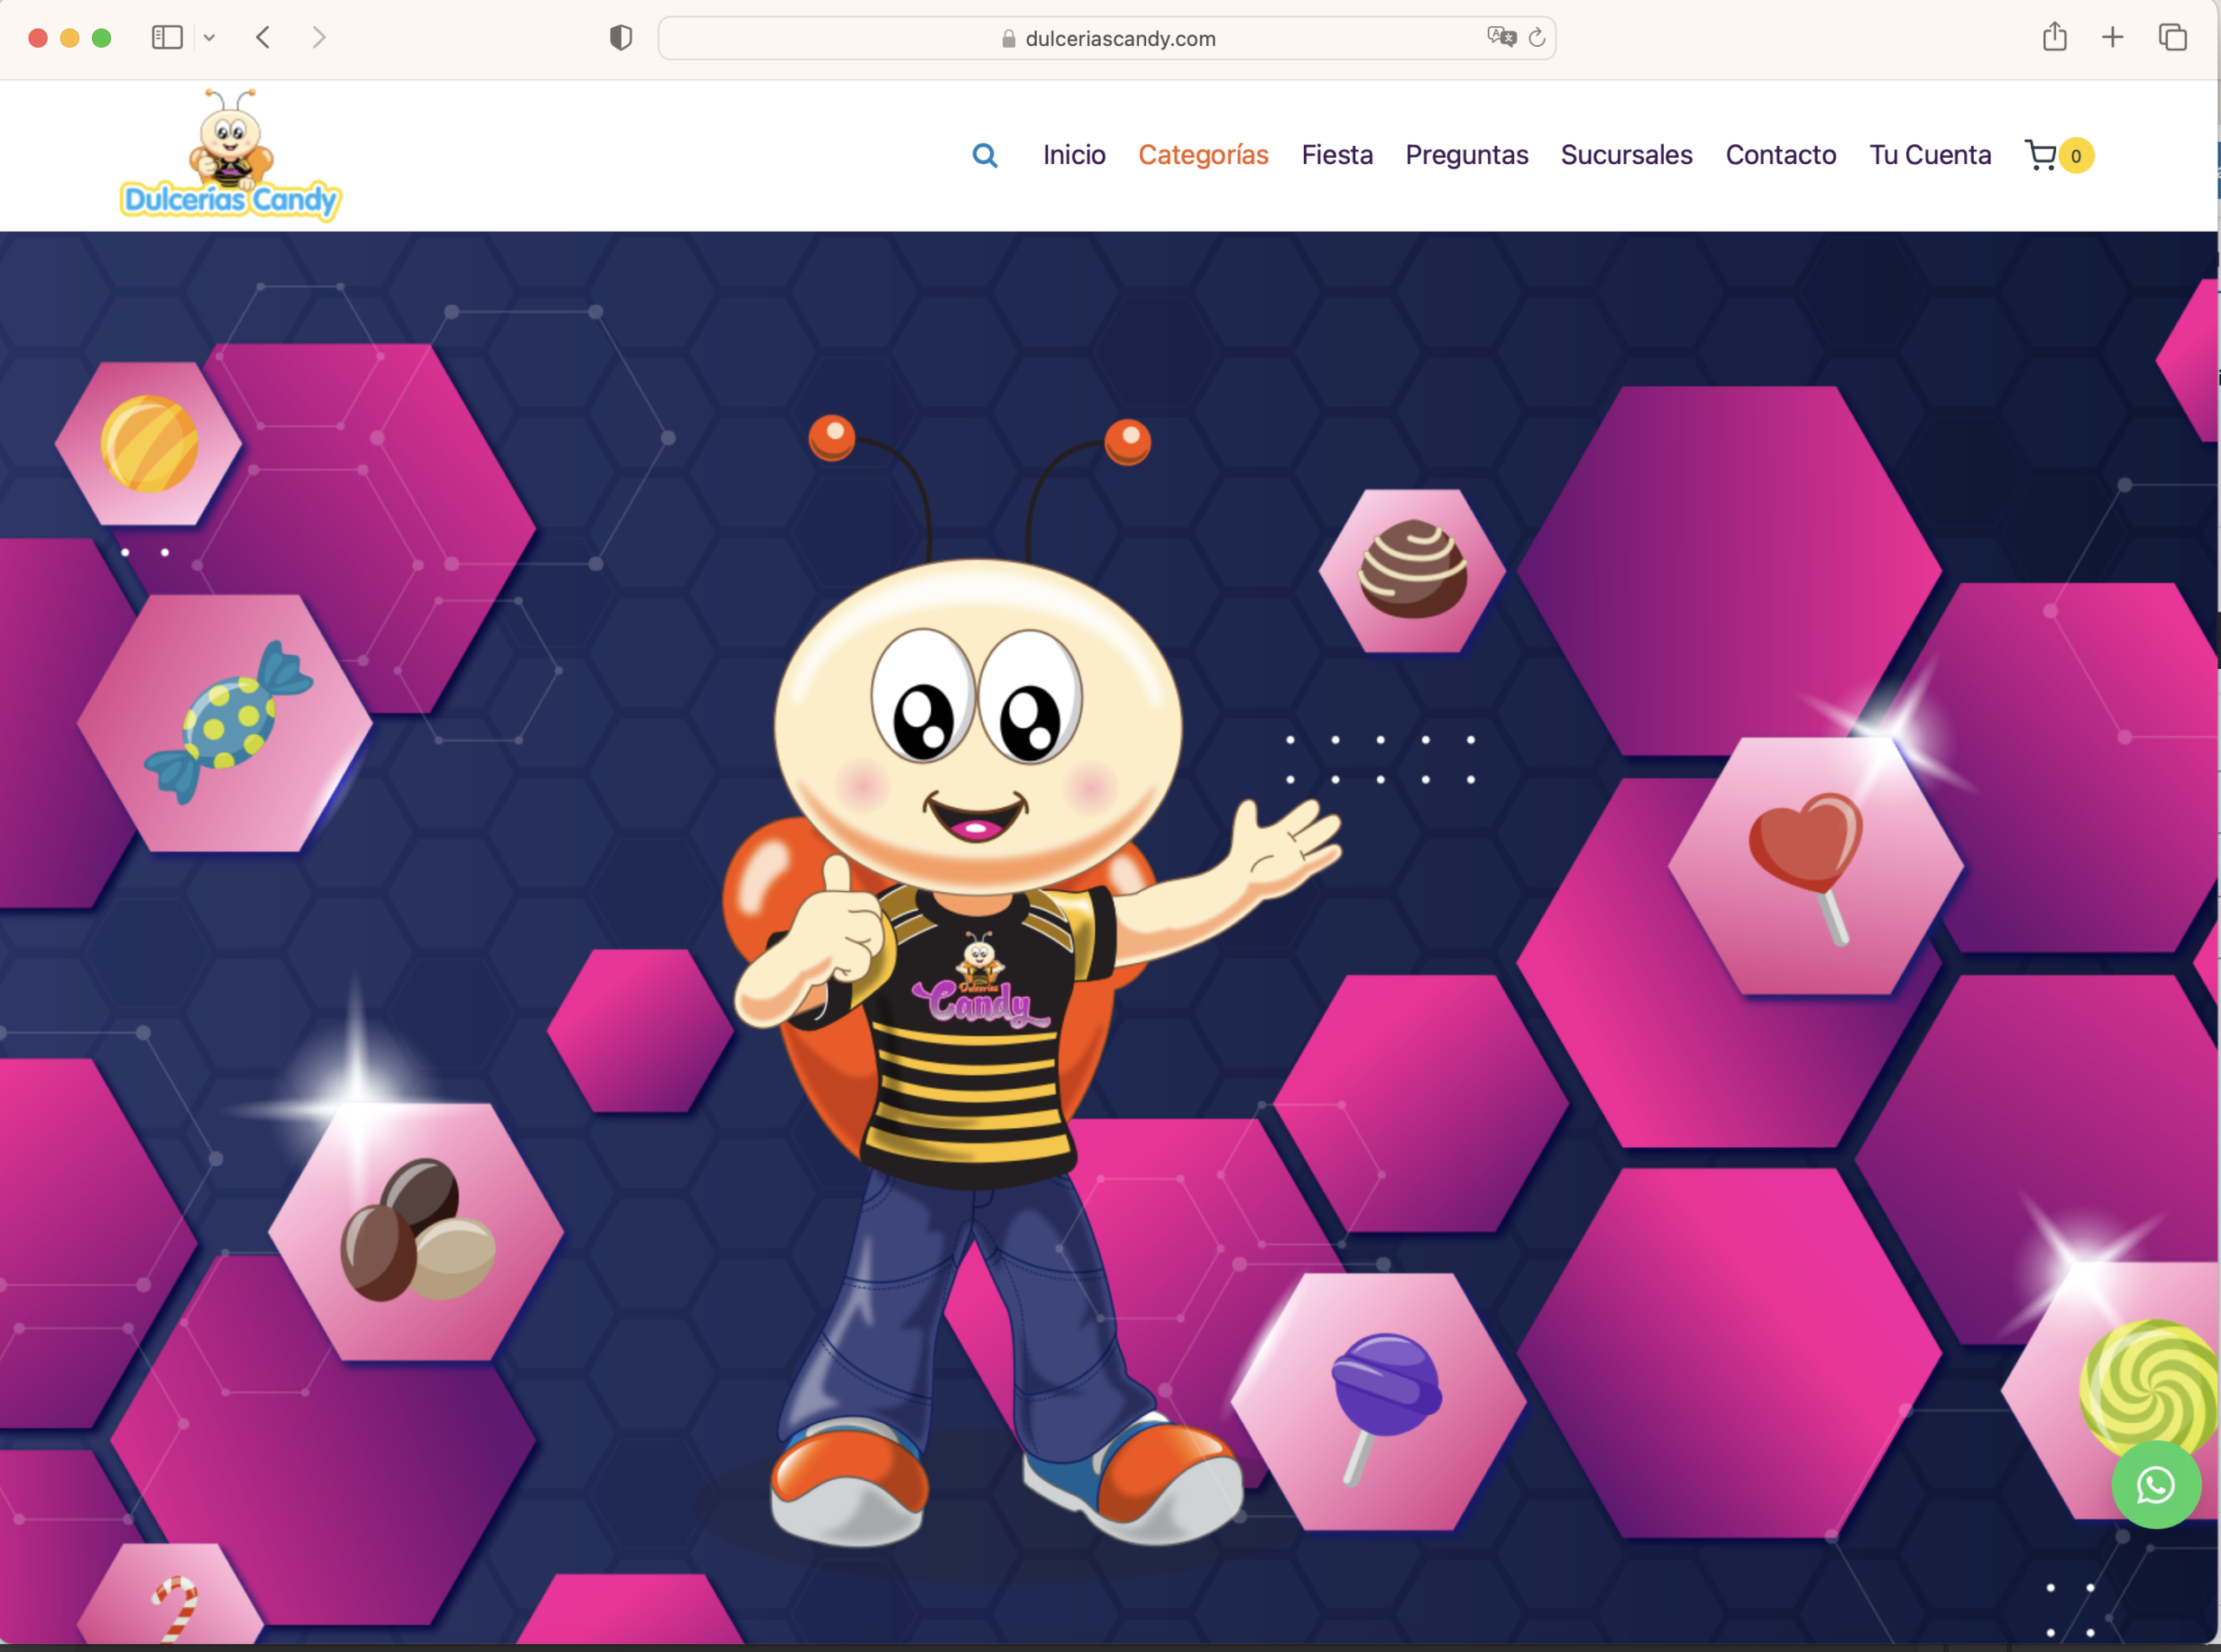This screenshot has width=2221, height=1652.
Task: Open a new tab with plus icon
Action: click(x=2112, y=37)
